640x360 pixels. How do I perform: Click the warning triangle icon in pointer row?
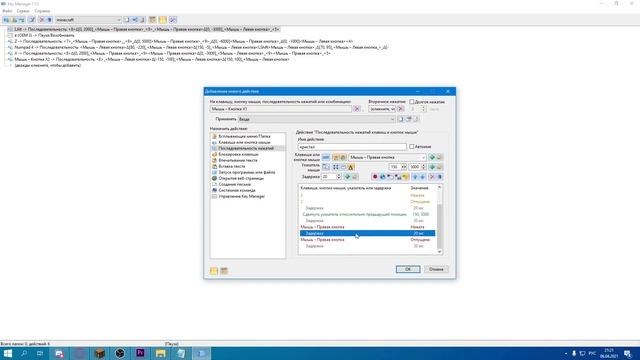[351, 167]
